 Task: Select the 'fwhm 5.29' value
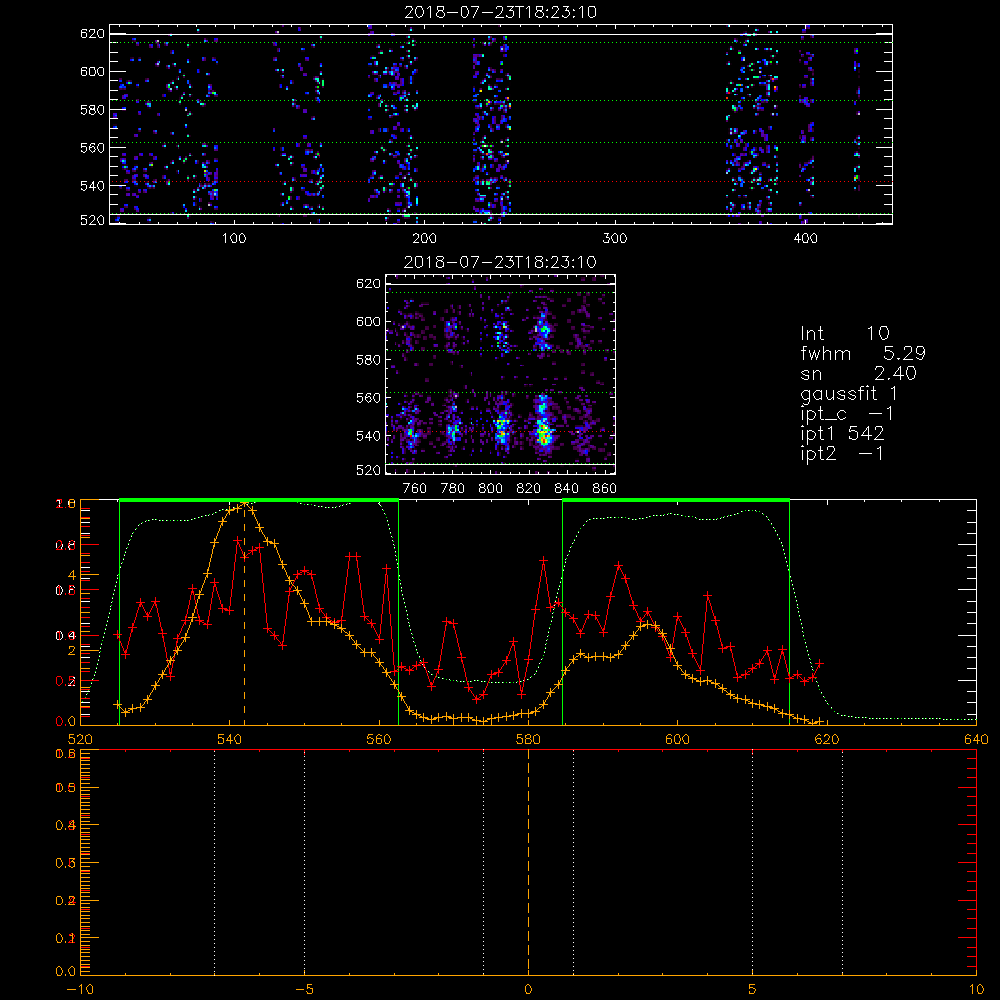click(863, 353)
